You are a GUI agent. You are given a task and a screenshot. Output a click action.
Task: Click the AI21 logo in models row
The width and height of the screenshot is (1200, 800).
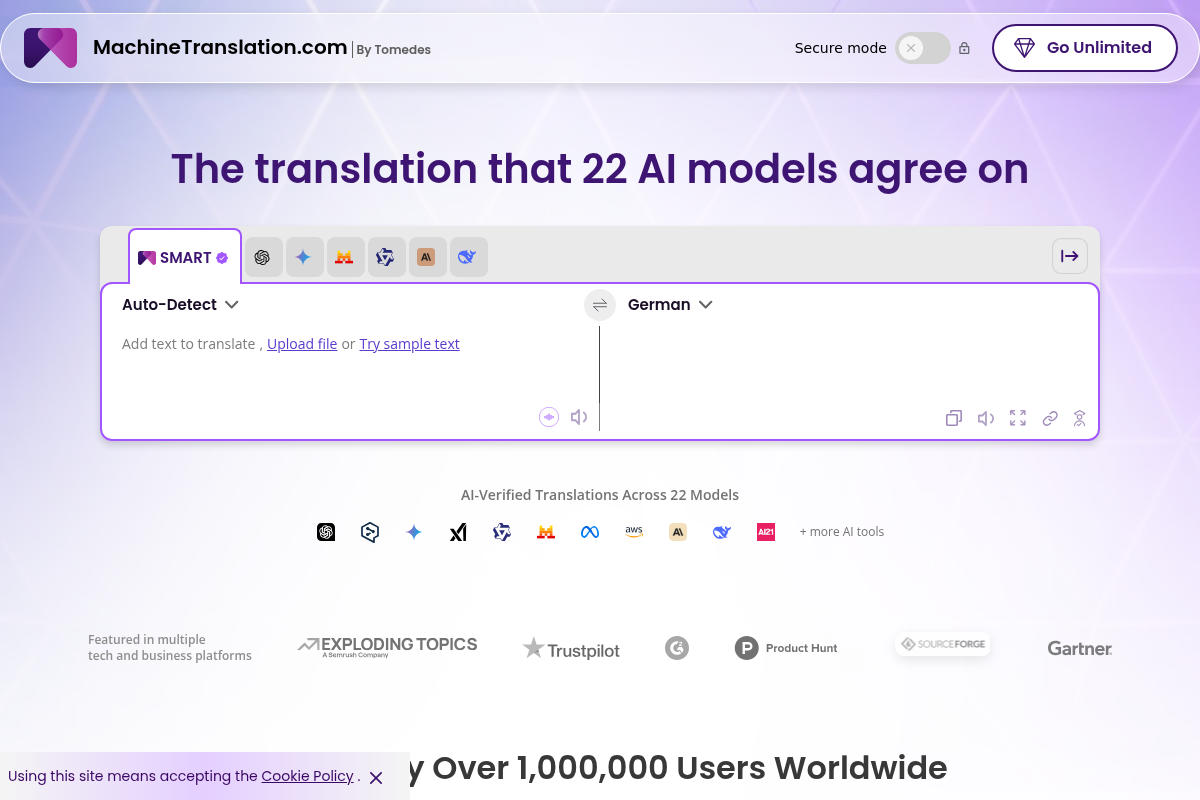pos(766,532)
